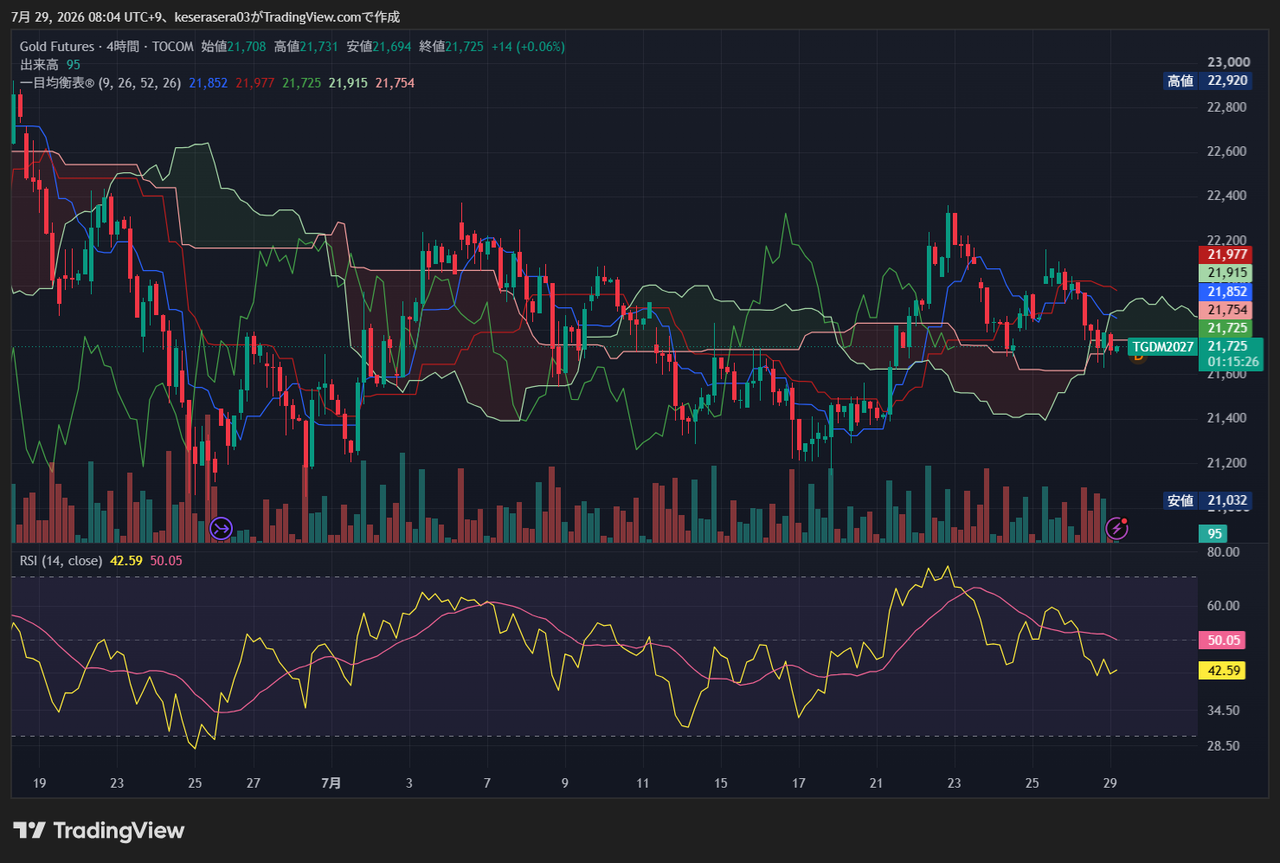This screenshot has height=863, width=1280.
Task: Click the 安値 21,032 low price label
Action: 1208,500
